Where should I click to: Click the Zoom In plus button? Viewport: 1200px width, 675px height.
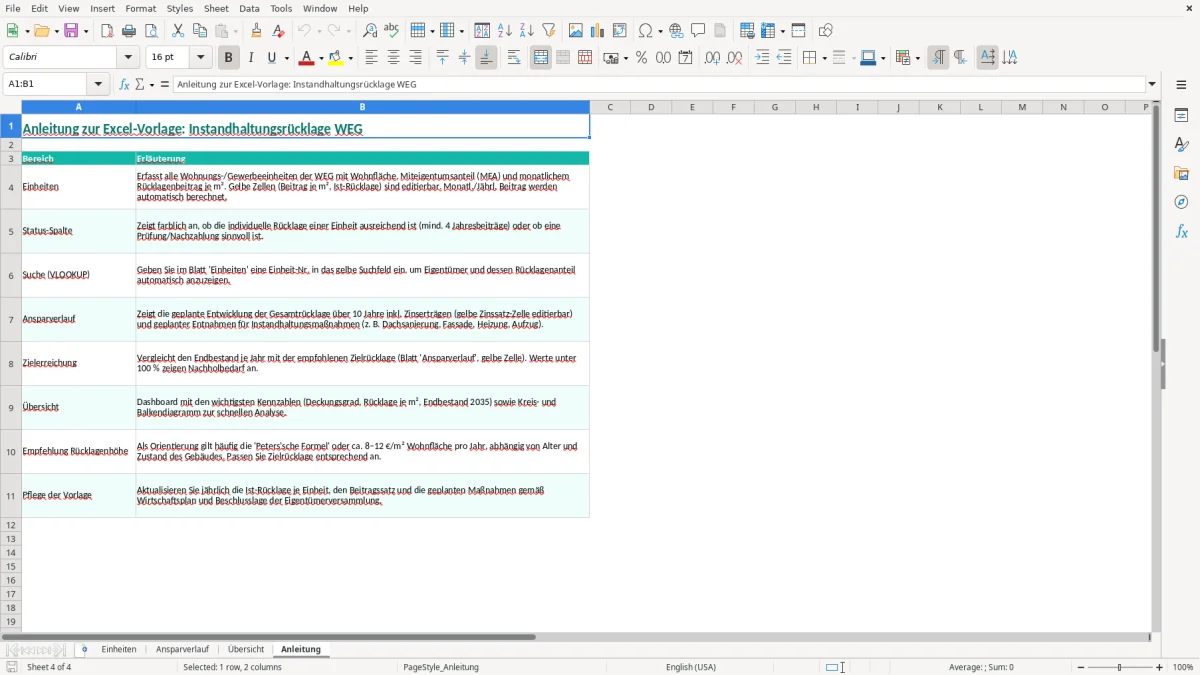tap(1160, 667)
